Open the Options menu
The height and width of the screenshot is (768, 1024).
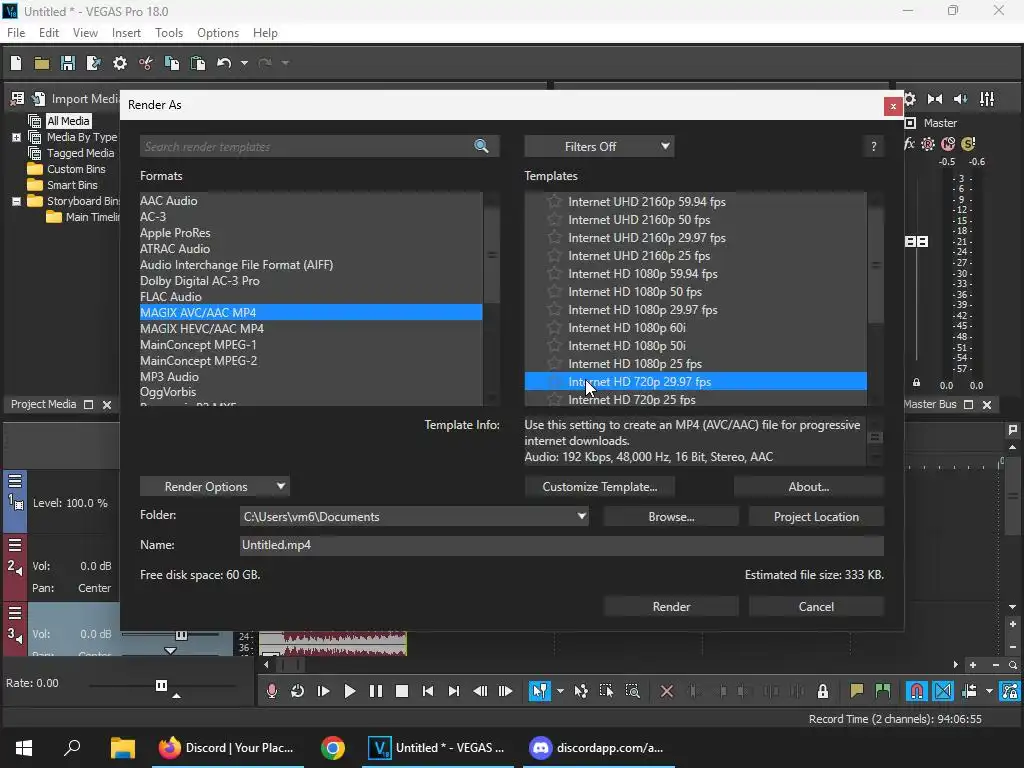pyautogui.click(x=217, y=33)
